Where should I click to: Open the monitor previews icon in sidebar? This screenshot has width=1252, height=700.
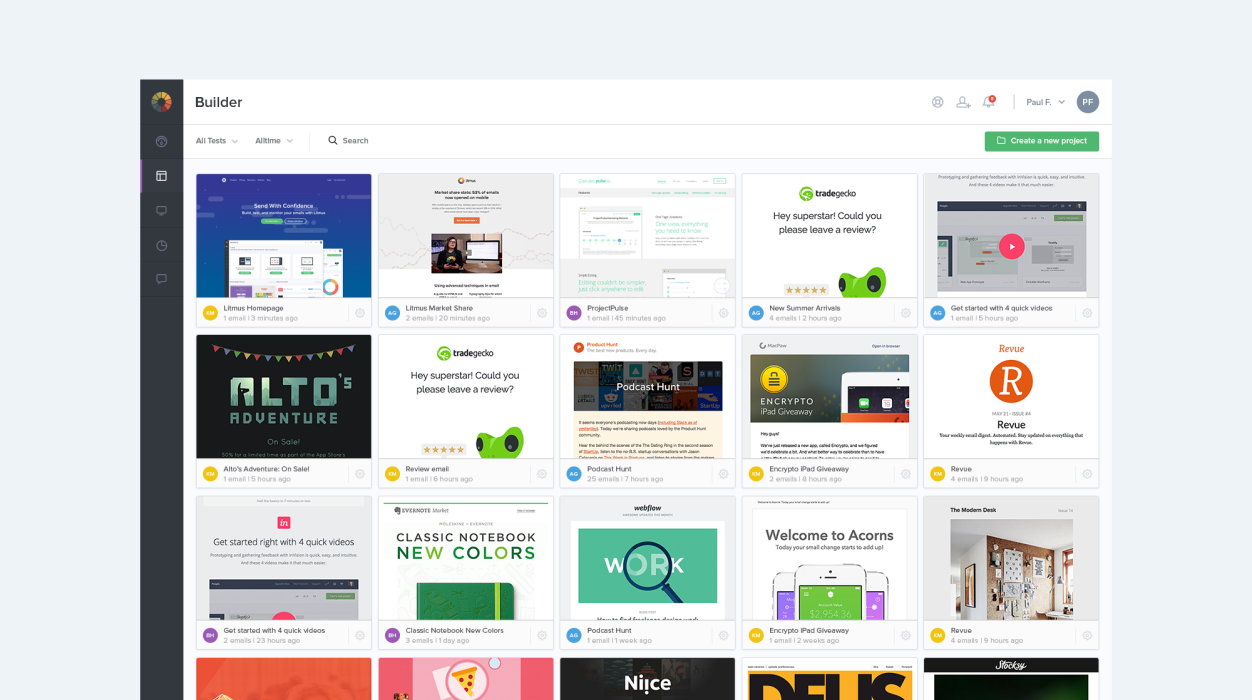pyautogui.click(x=161, y=211)
